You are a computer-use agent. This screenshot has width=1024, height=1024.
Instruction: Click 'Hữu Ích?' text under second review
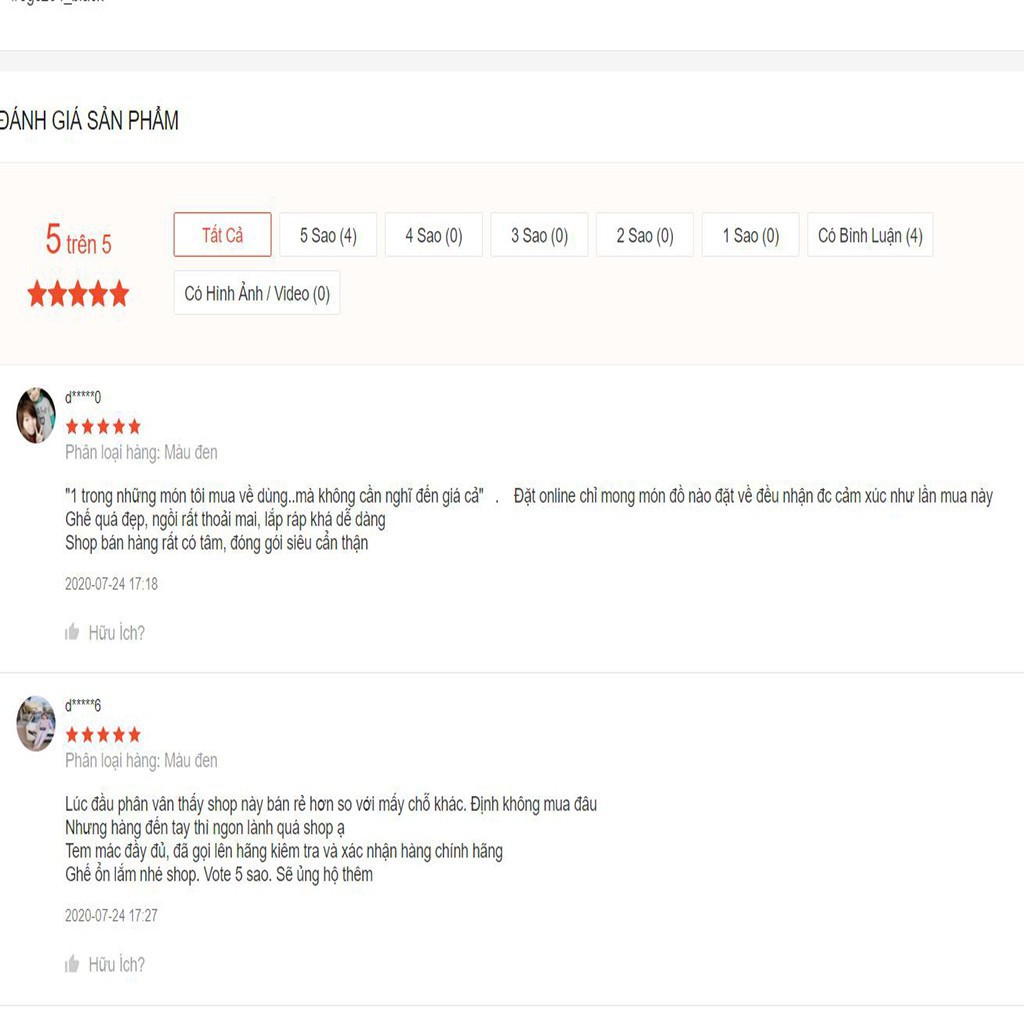click(116, 964)
